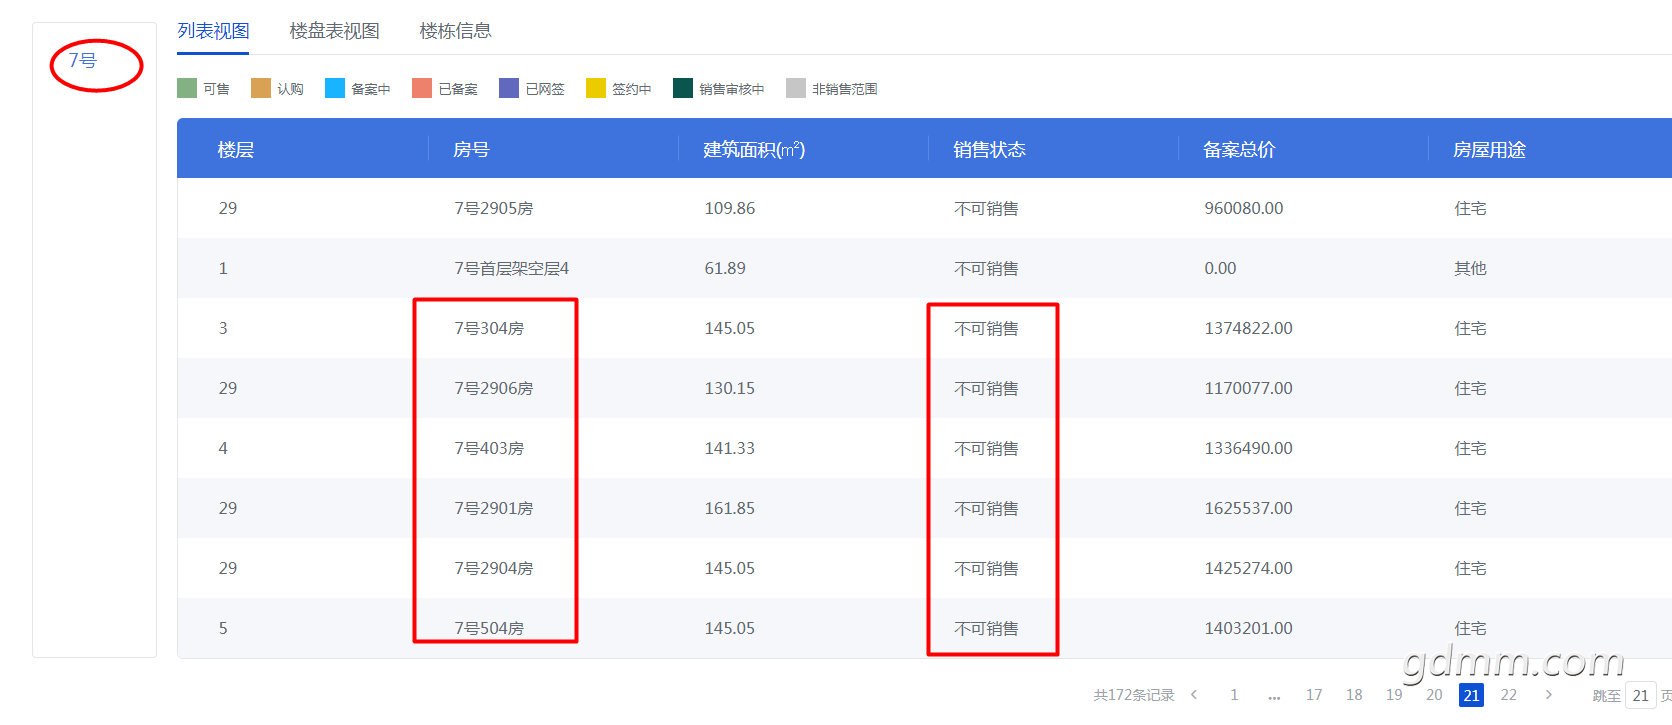This screenshot has height=725, width=1672.
Task: Click total price 1336490.00
Action: click(x=1248, y=448)
